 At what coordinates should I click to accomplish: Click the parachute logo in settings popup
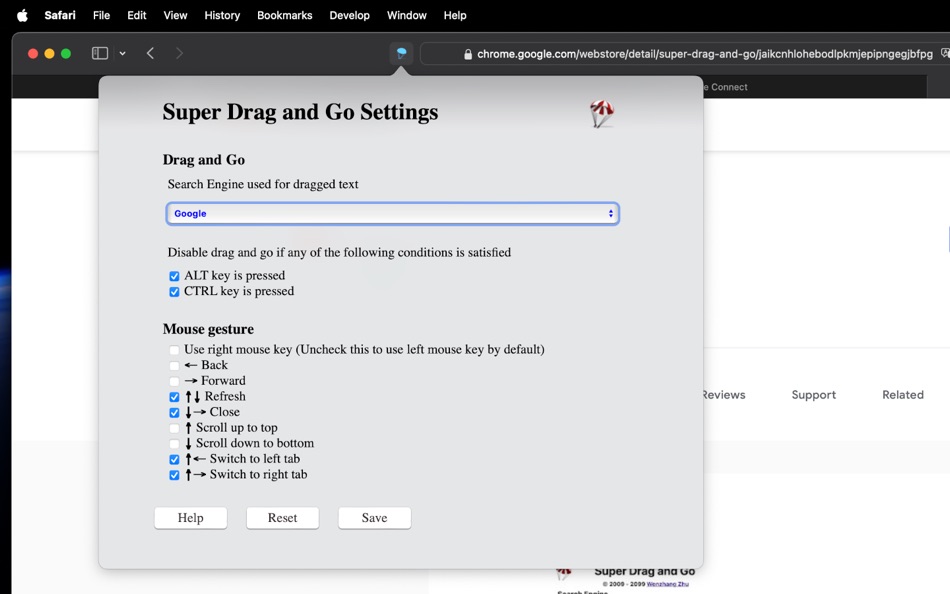pyautogui.click(x=602, y=113)
